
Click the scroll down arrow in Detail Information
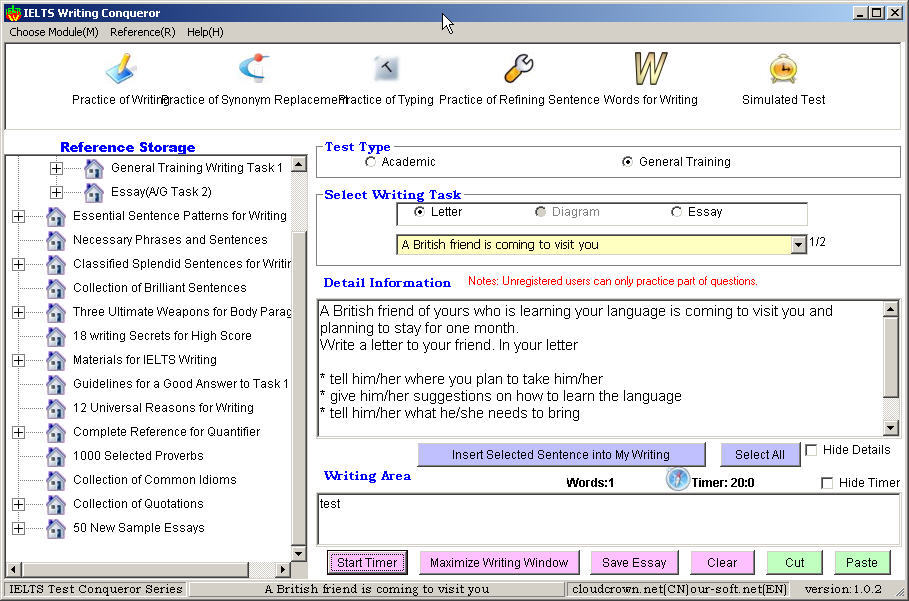pyautogui.click(x=890, y=428)
